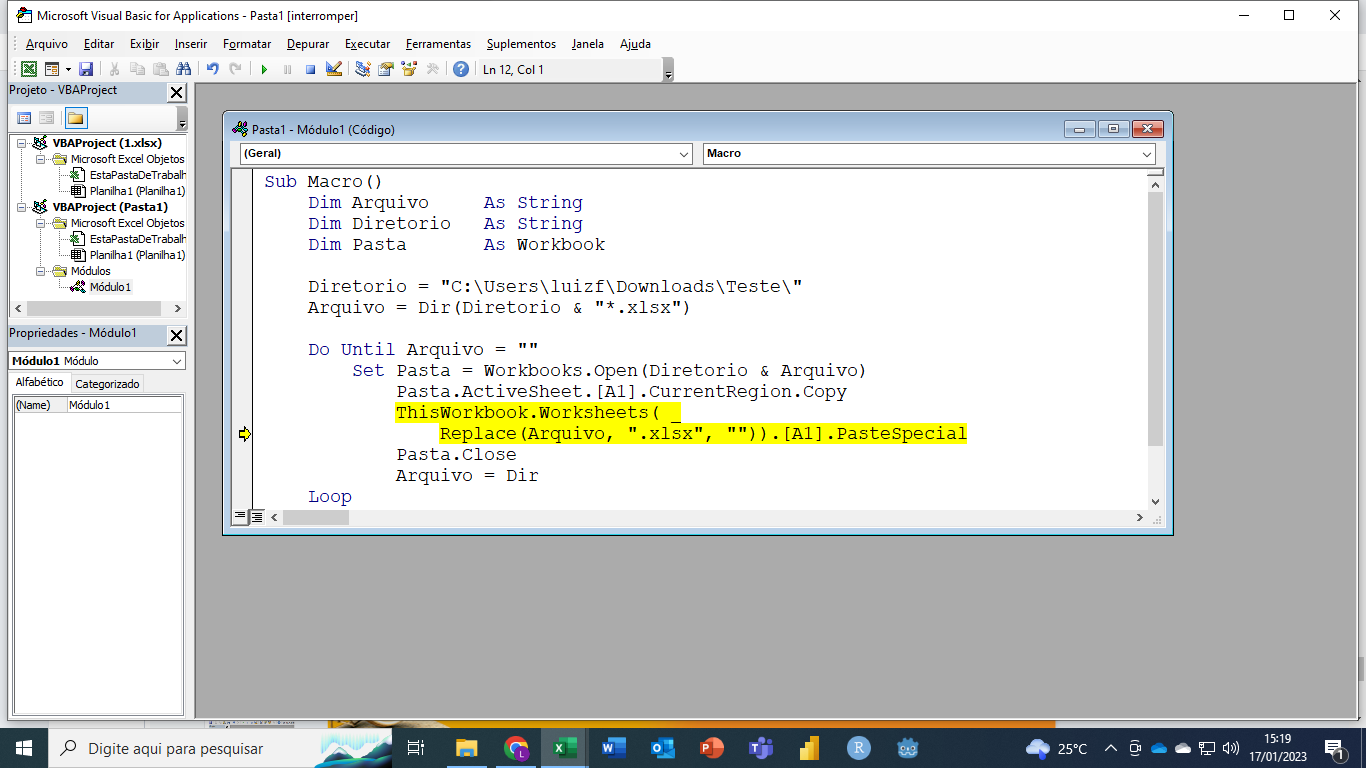Open the Insert UserForm dropdown arrow

[68, 69]
